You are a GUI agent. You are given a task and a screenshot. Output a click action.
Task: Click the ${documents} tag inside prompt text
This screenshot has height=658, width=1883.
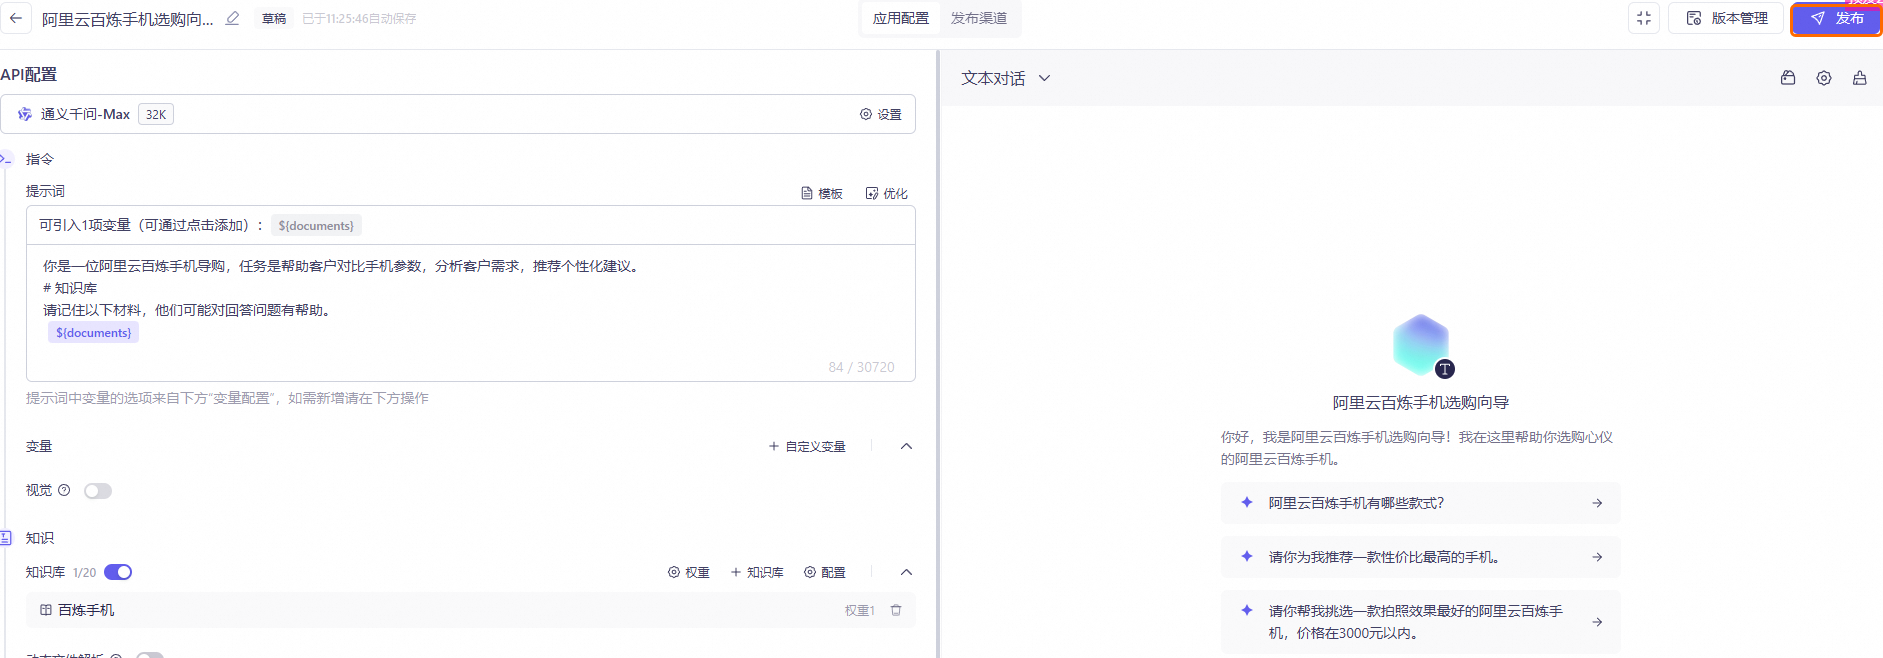point(93,333)
